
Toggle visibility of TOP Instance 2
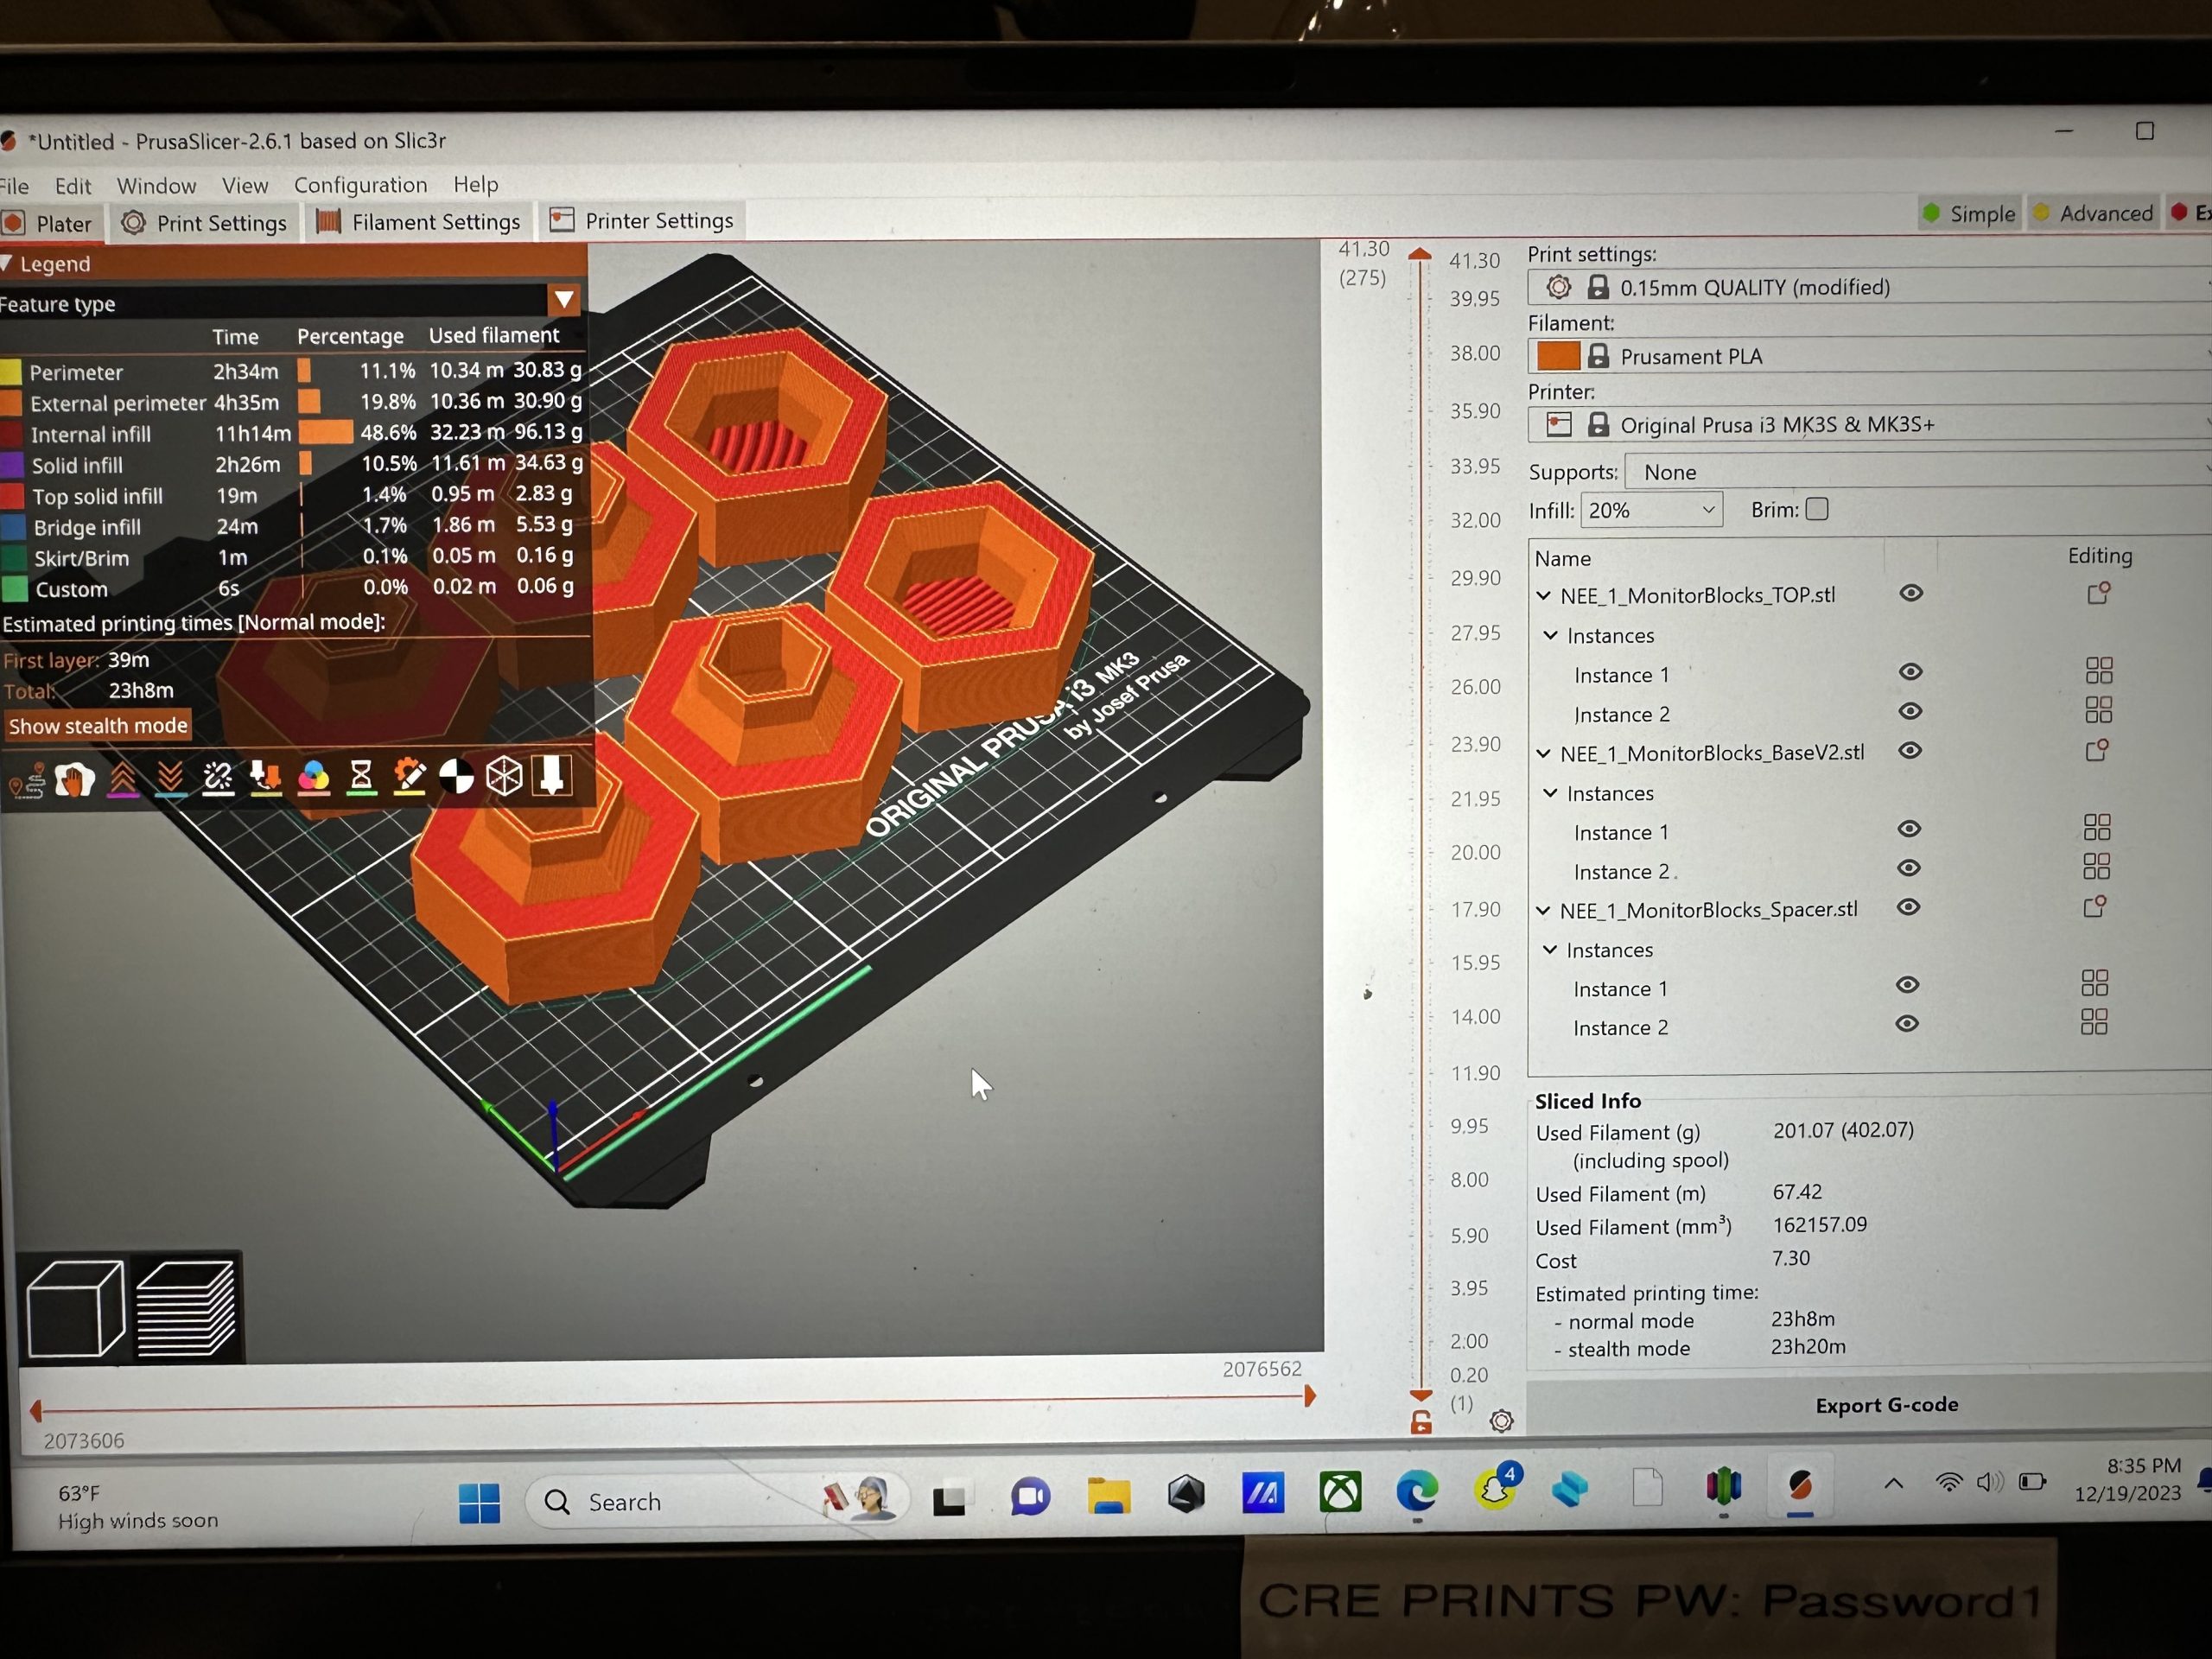1910,711
